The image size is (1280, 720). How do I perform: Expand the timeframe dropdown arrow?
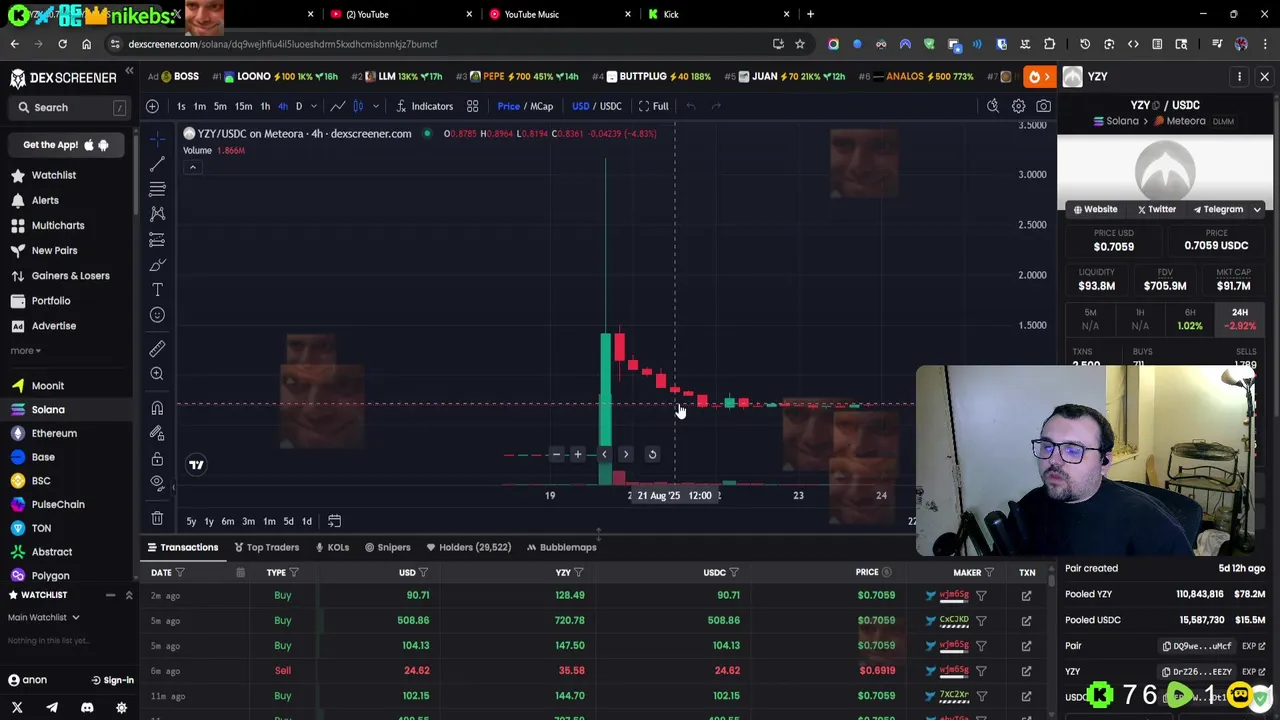coord(313,106)
